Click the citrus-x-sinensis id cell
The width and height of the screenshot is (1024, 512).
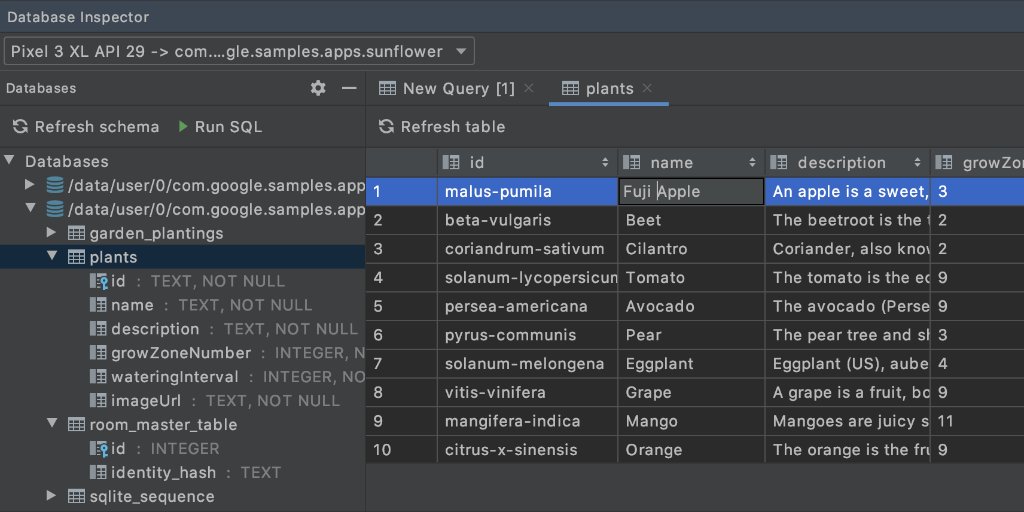527,450
